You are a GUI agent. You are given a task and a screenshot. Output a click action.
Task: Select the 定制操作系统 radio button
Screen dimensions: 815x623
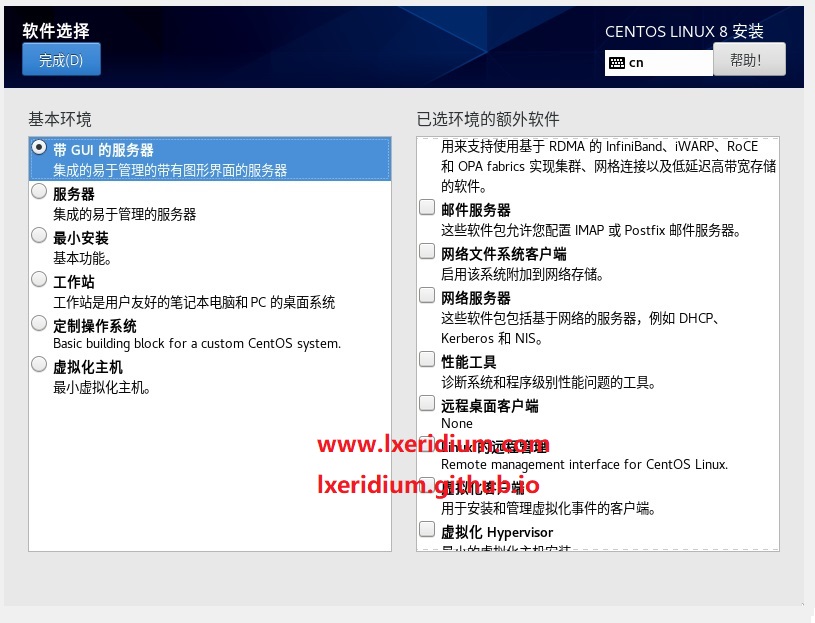39,323
